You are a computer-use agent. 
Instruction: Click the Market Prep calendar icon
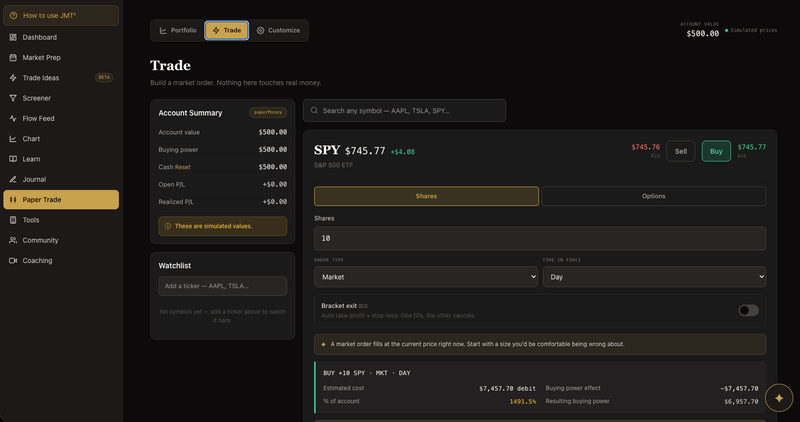click(x=13, y=58)
